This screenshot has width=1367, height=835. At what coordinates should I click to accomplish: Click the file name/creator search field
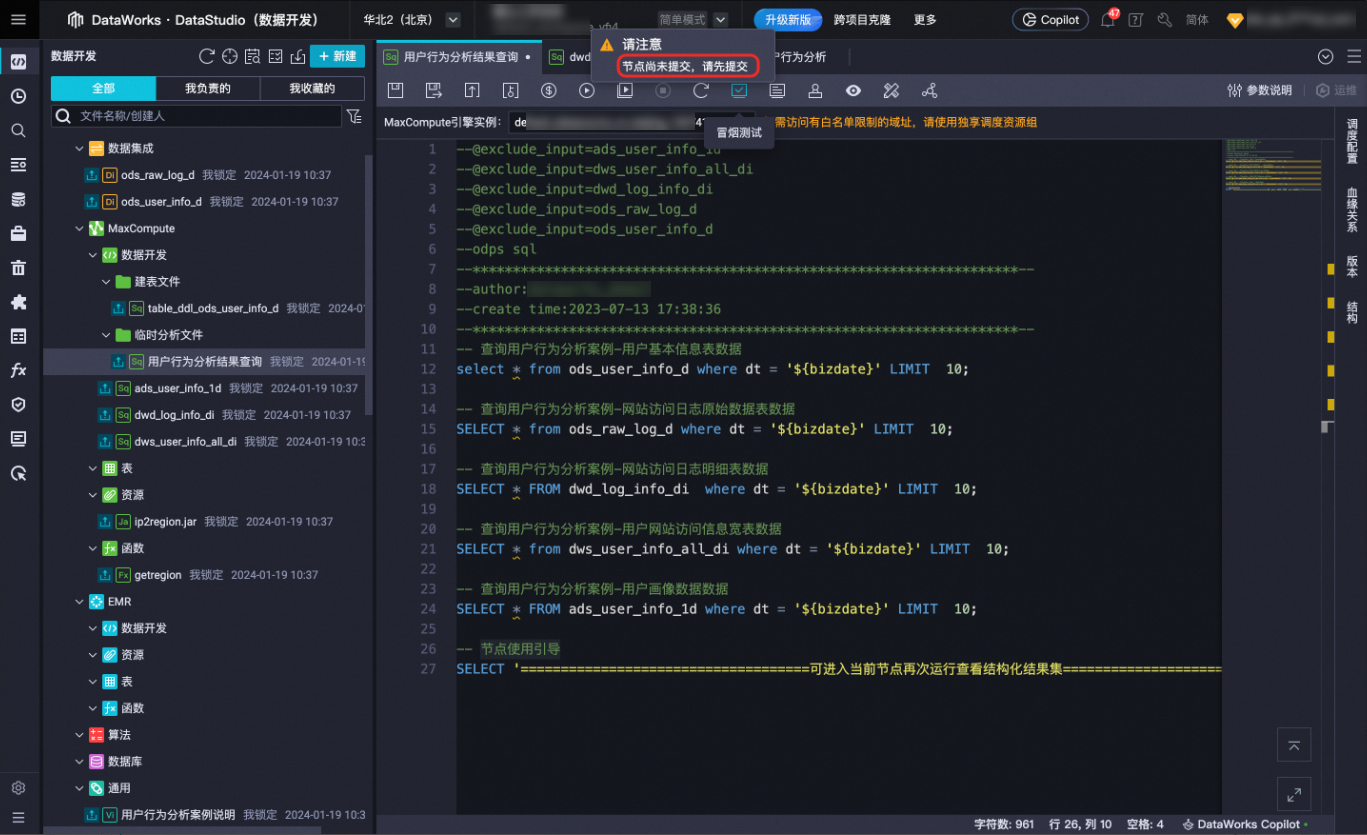coord(197,116)
